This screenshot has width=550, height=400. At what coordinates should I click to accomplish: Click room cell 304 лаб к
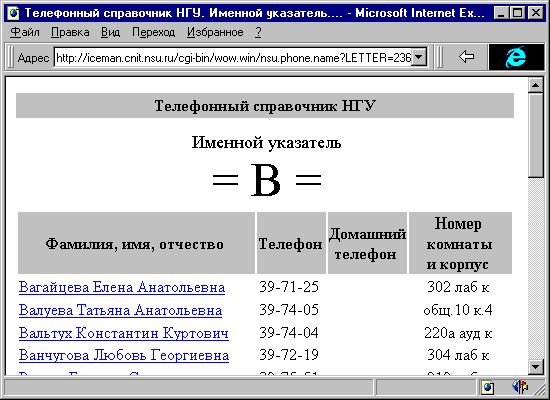click(x=458, y=355)
